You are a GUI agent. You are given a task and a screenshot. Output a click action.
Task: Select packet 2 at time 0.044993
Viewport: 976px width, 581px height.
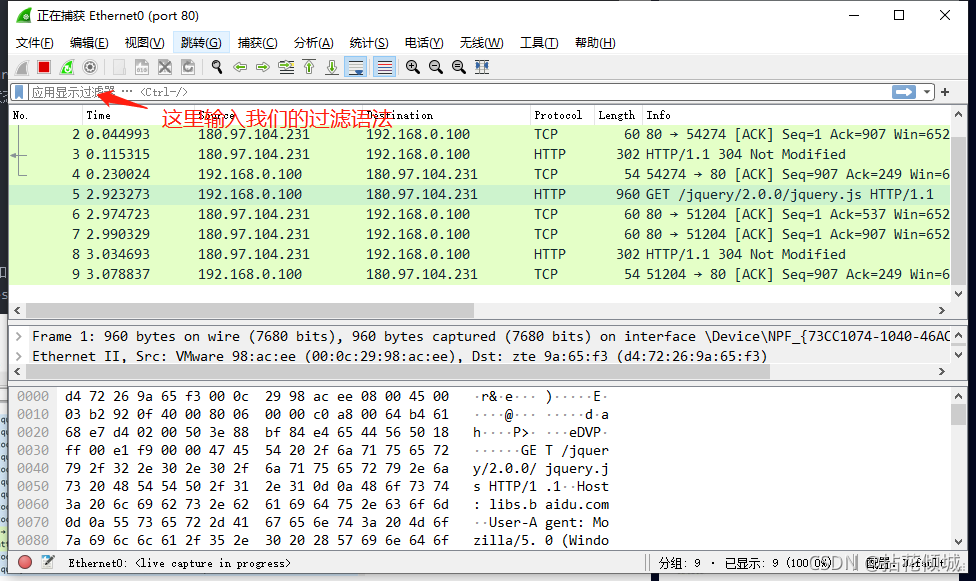click(480, 135)
